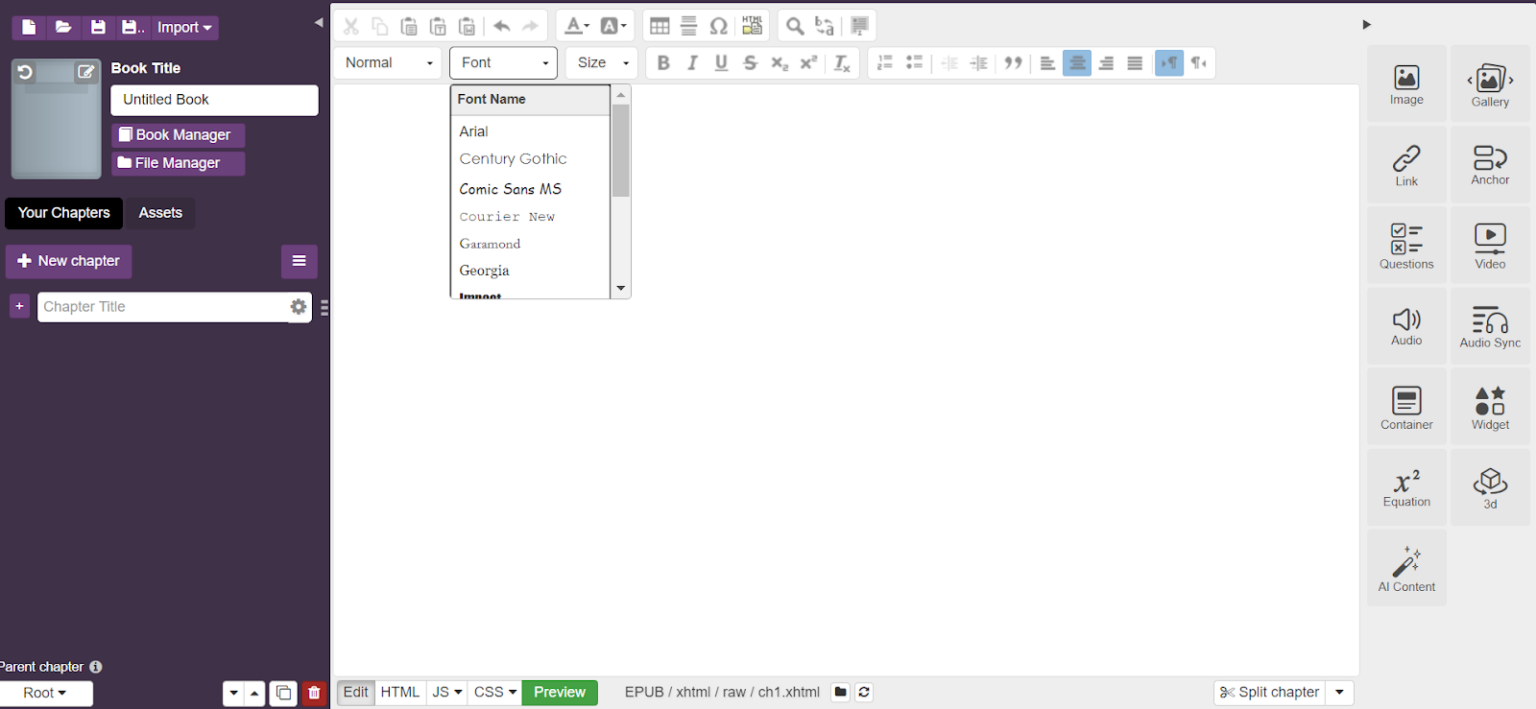The height and width of the screenshot is (709, 1536).
Task: Insert a Widget from the right panel
Action: point(1489,406)
